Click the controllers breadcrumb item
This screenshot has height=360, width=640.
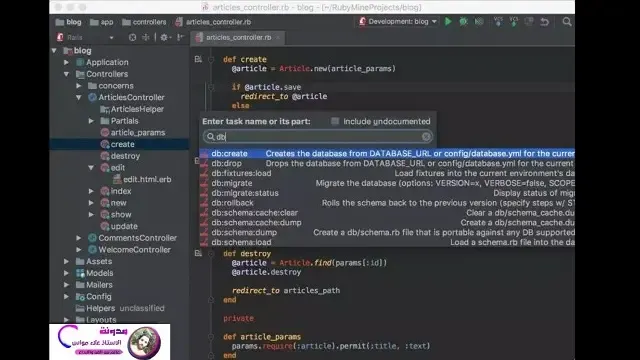(x=144, y=22)
